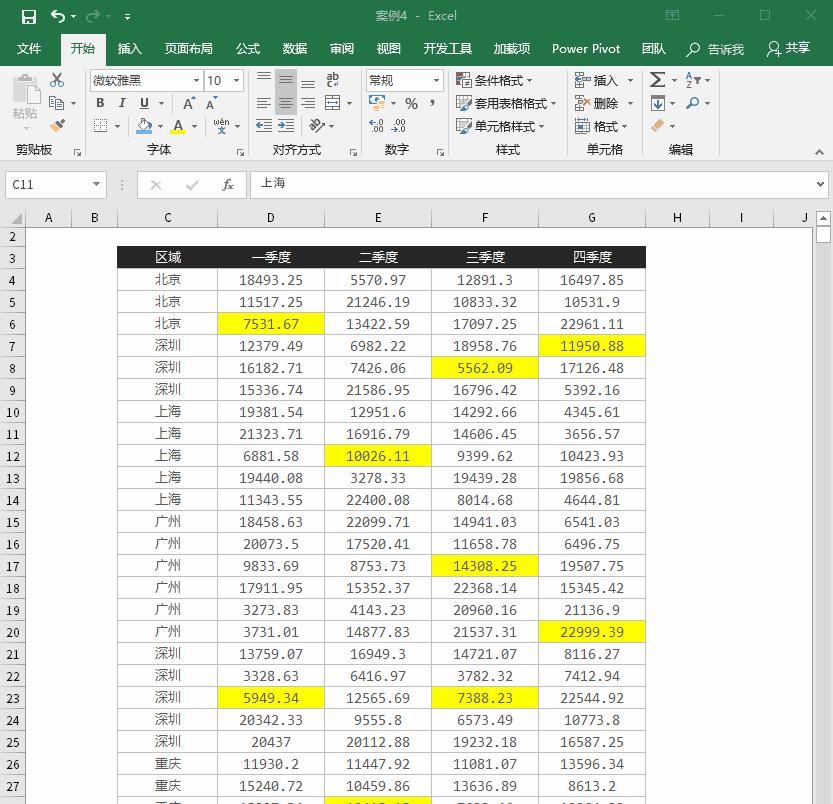Select the yellow cell 7531.67
The width and height of the screenshot is (833, 804).
click(x=270, y=324)
